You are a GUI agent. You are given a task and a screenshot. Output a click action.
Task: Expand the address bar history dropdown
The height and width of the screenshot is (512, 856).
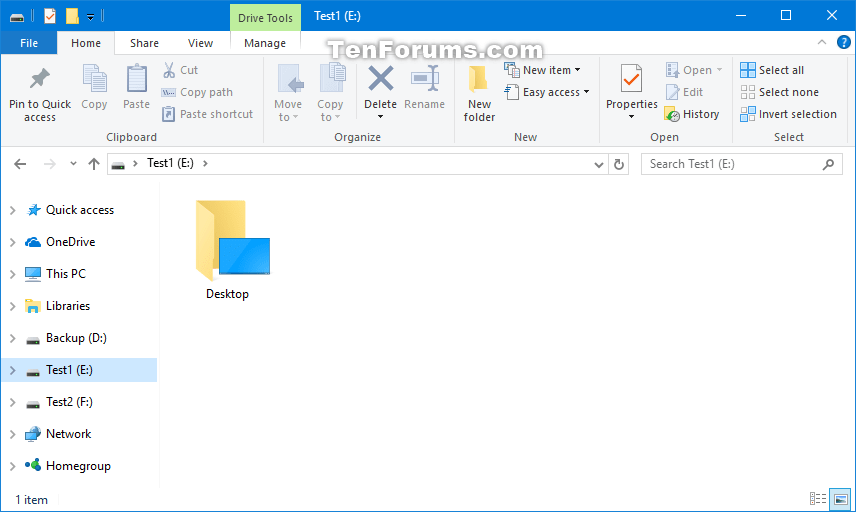[x=598, y=164]
